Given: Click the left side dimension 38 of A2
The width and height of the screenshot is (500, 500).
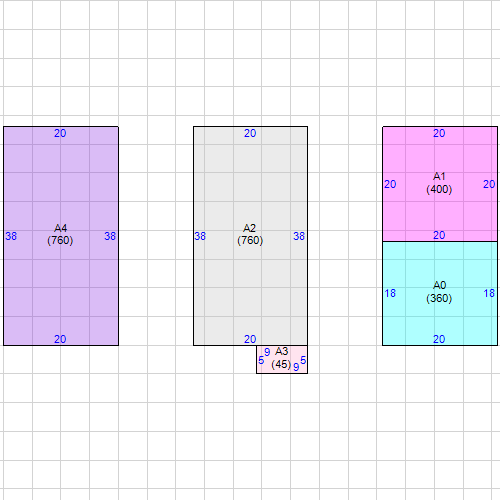Looking at the screenshot, I should [x=200, y=236].
